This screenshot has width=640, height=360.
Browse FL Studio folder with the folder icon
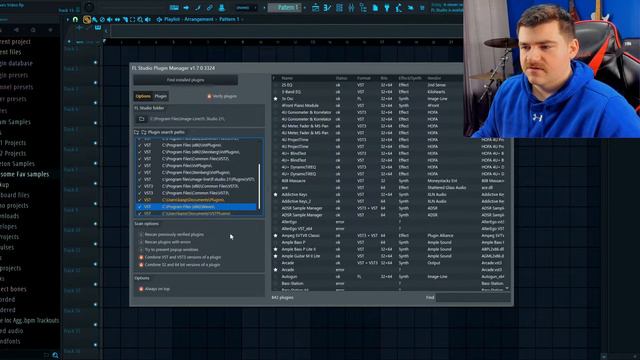click(x=141, y=119)
